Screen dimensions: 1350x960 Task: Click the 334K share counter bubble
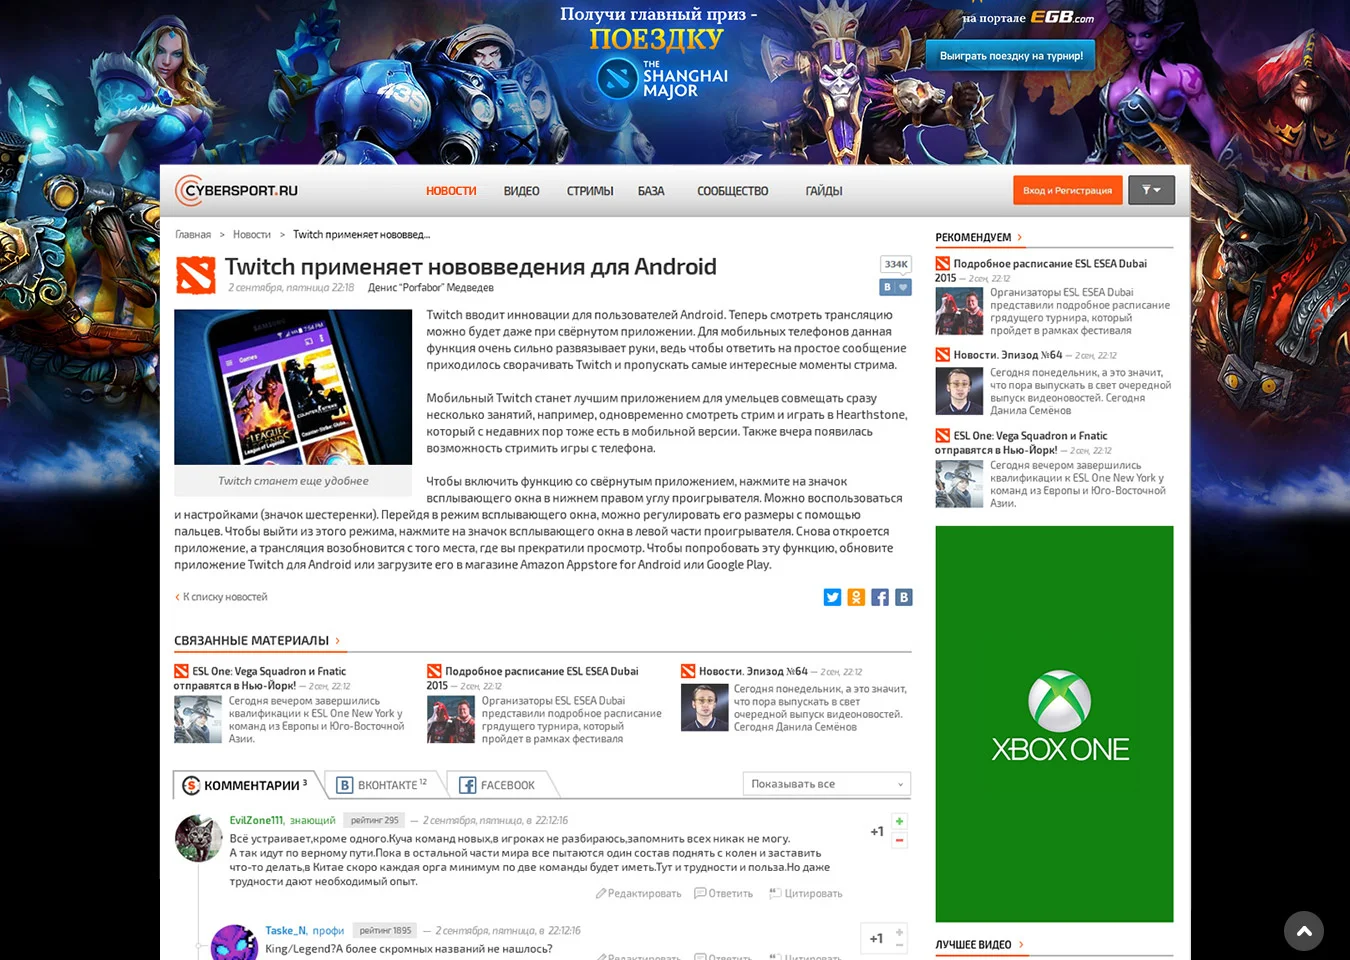pos(896,265)
